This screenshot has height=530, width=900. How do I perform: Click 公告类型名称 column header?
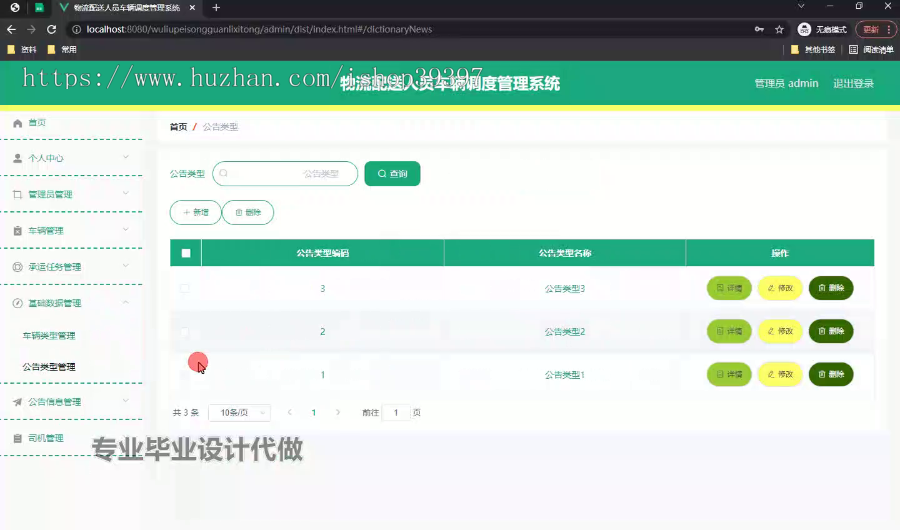pos(565,253)
